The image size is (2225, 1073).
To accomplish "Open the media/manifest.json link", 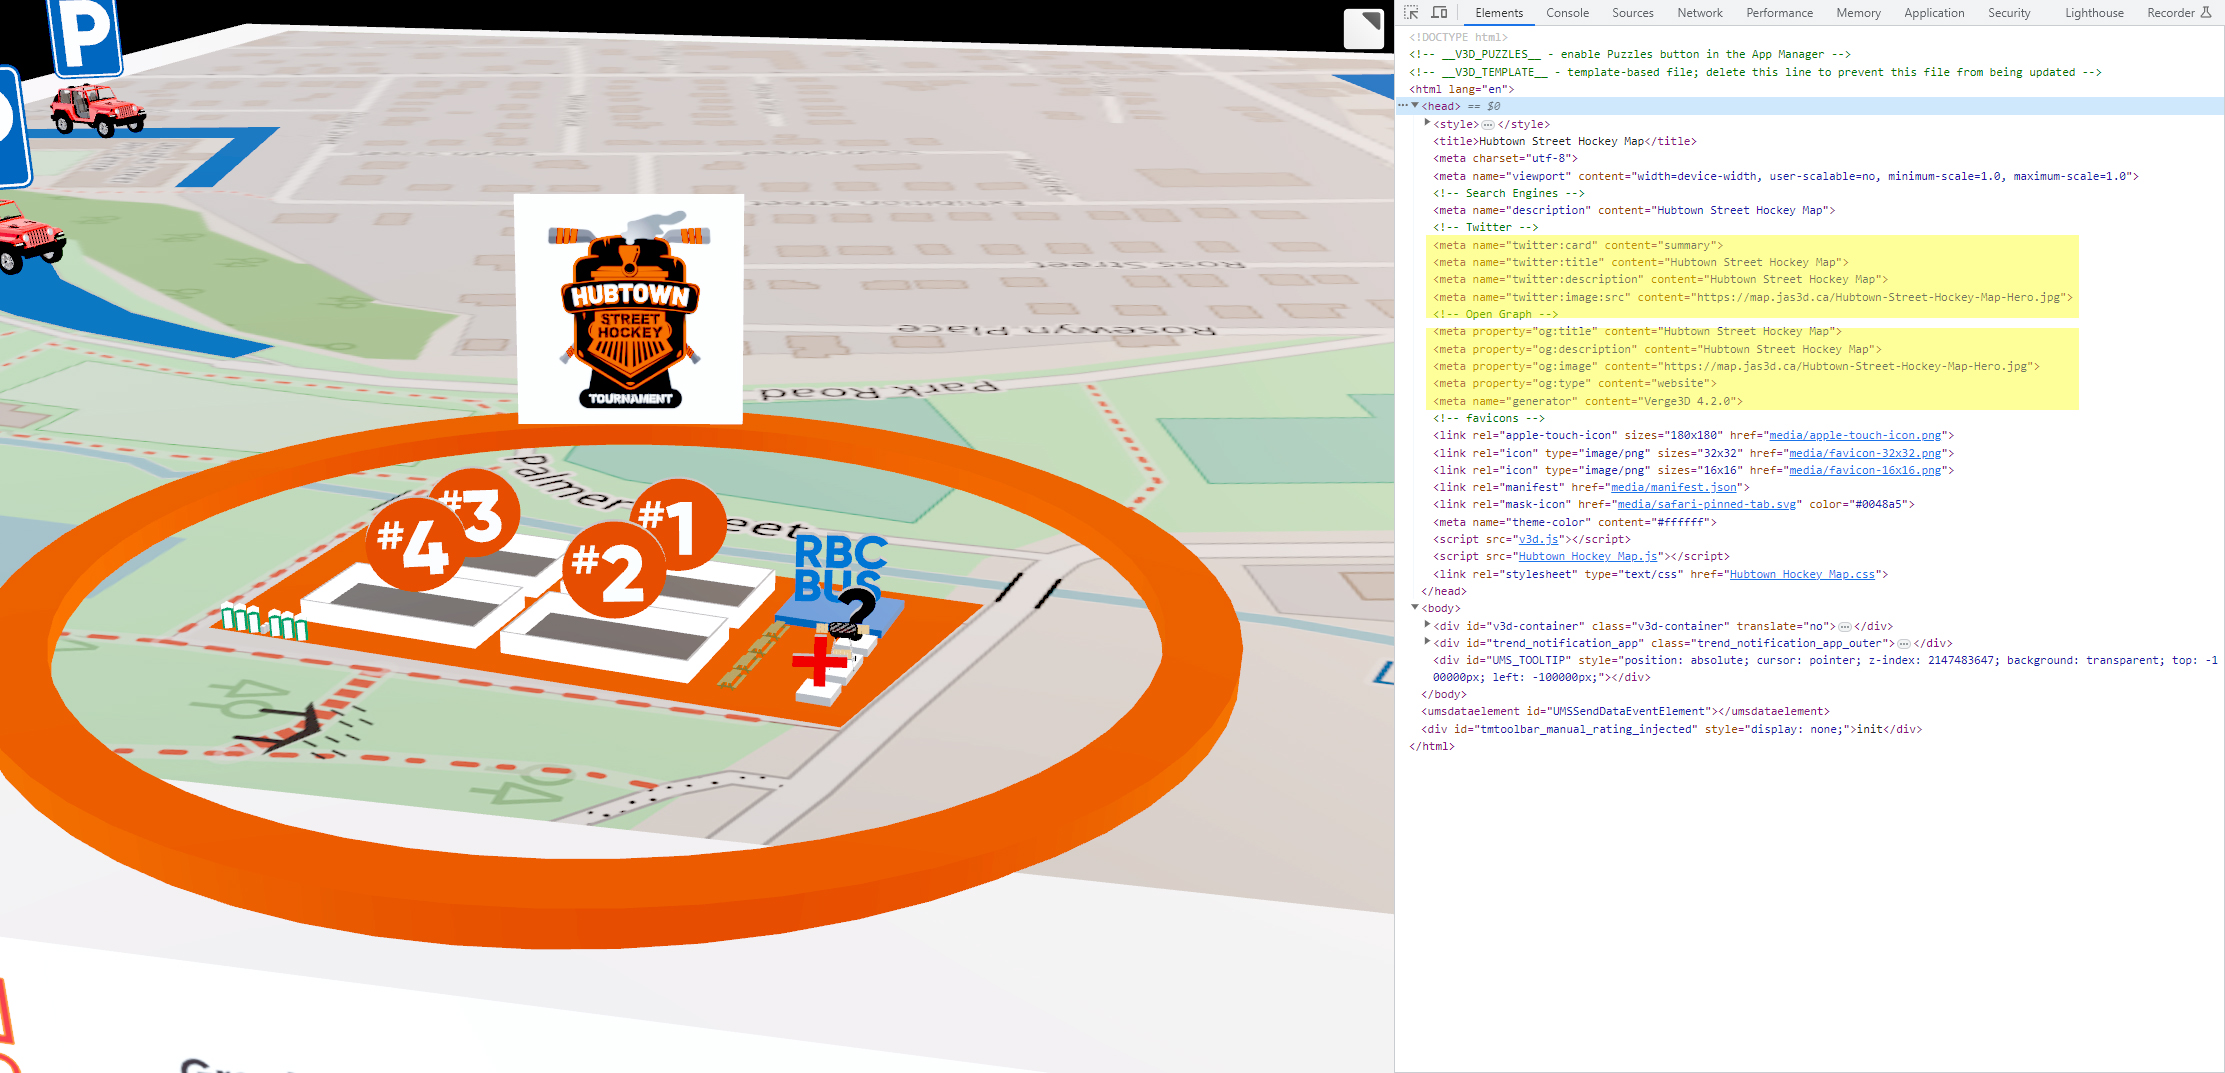I will click(1673, 488).
